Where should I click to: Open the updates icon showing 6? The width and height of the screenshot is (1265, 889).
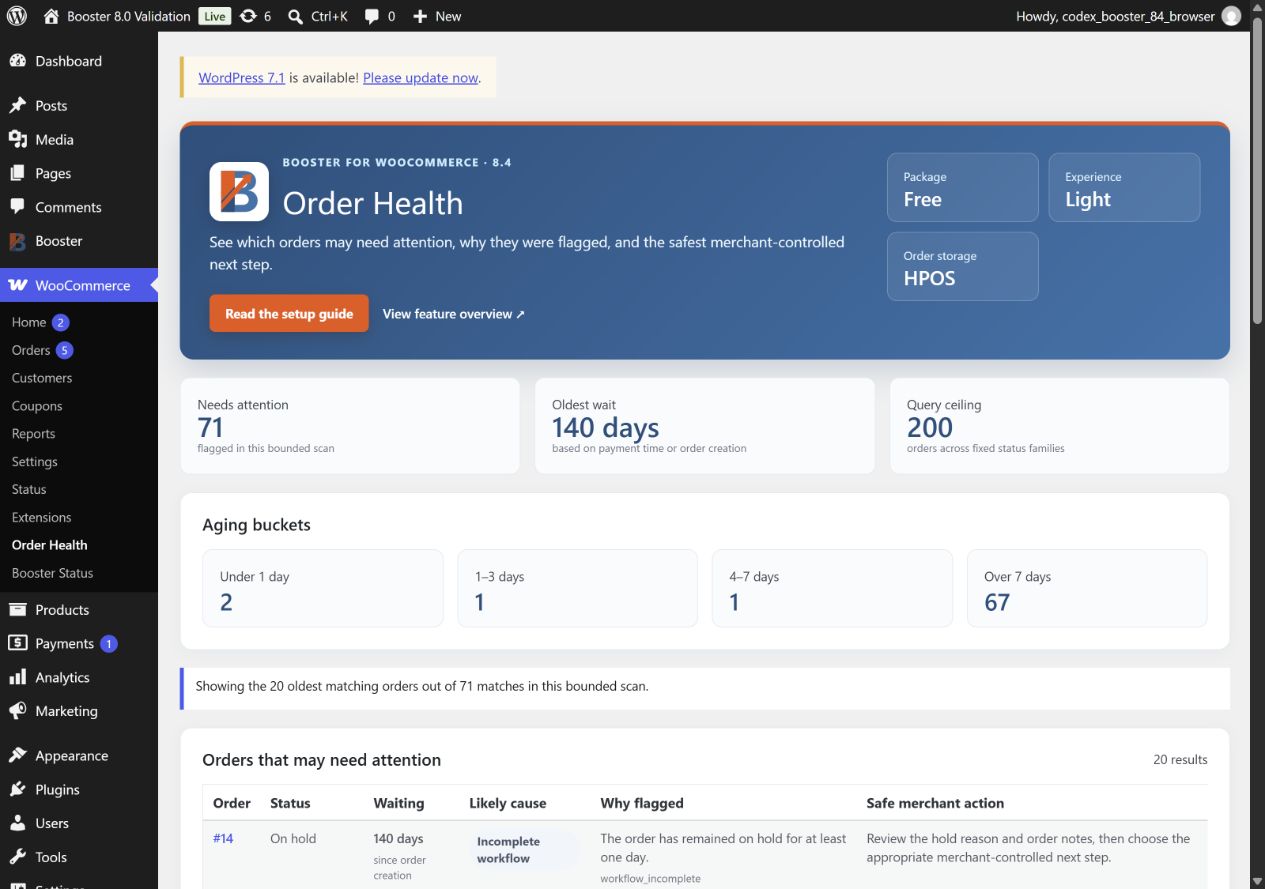(248, 16)
